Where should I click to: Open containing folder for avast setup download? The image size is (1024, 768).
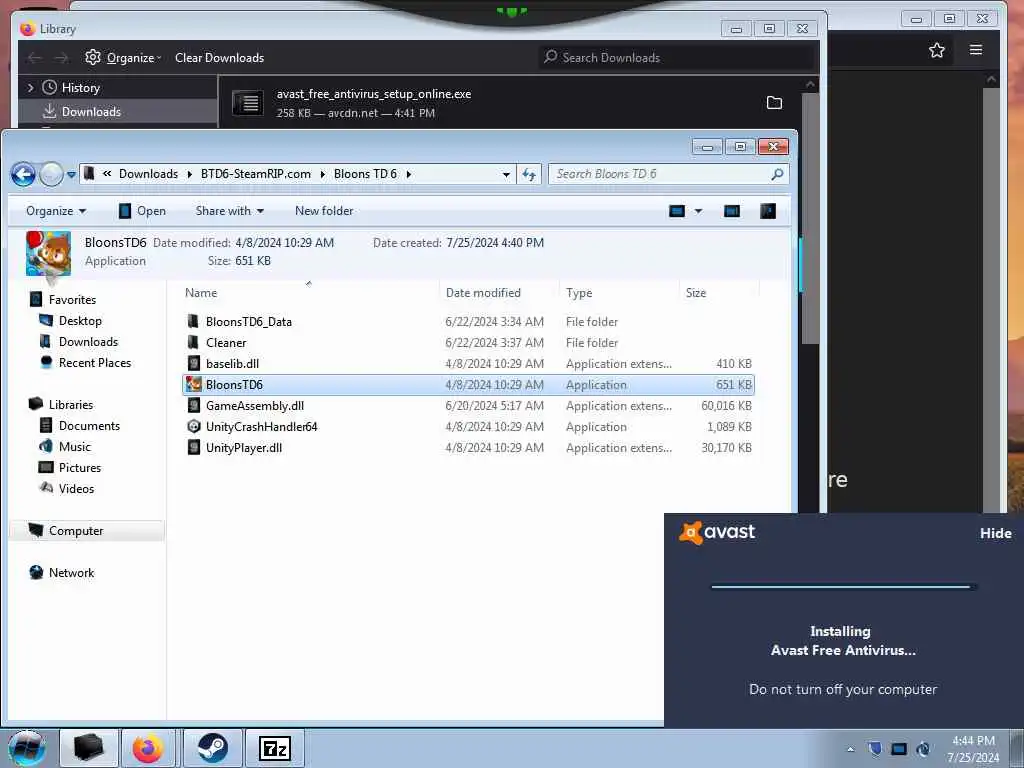[775, 103]
